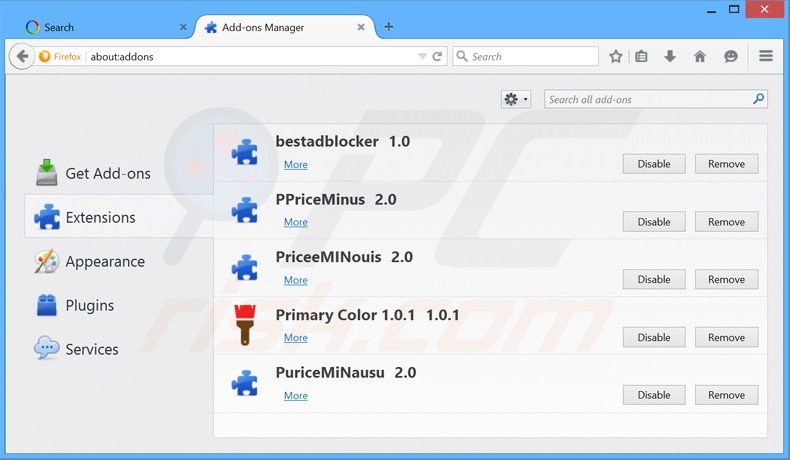Reload the page with the refresh icon

(x=437, y=56)
